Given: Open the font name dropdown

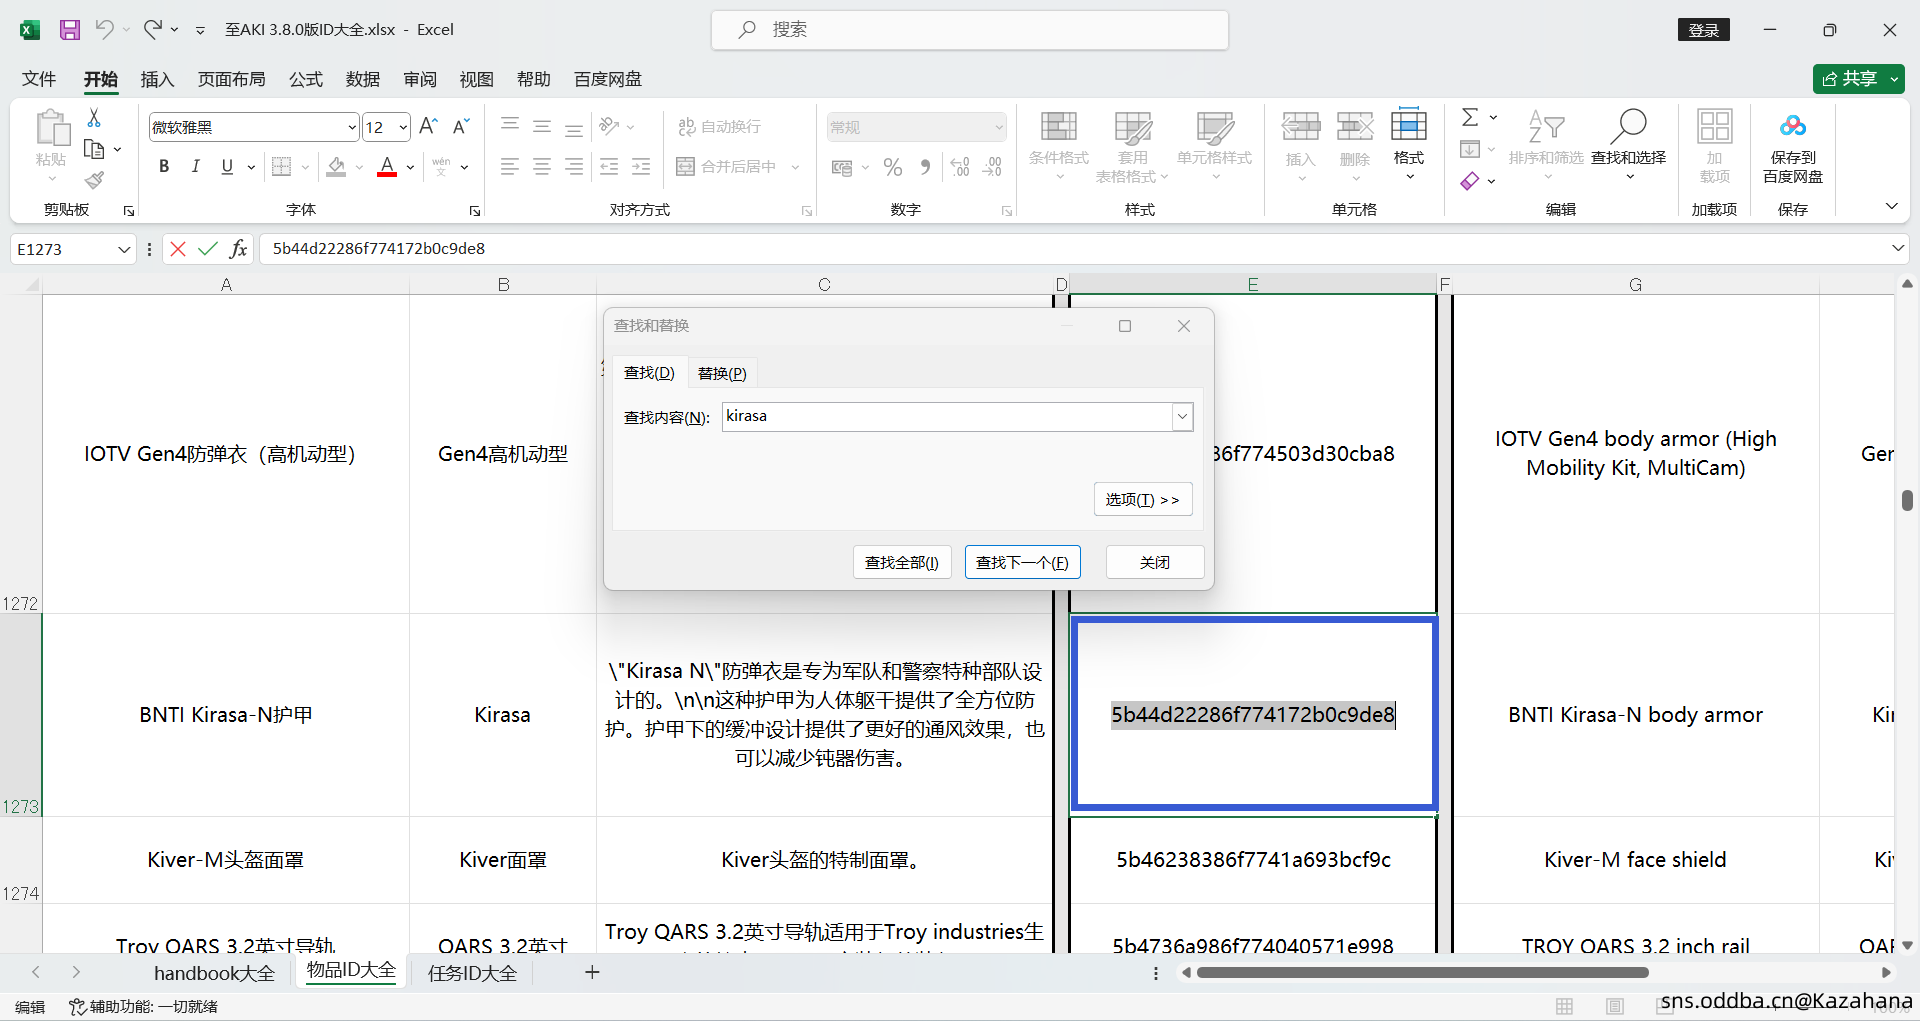Looking at the screenshot, I should click(x=352, y=127).
